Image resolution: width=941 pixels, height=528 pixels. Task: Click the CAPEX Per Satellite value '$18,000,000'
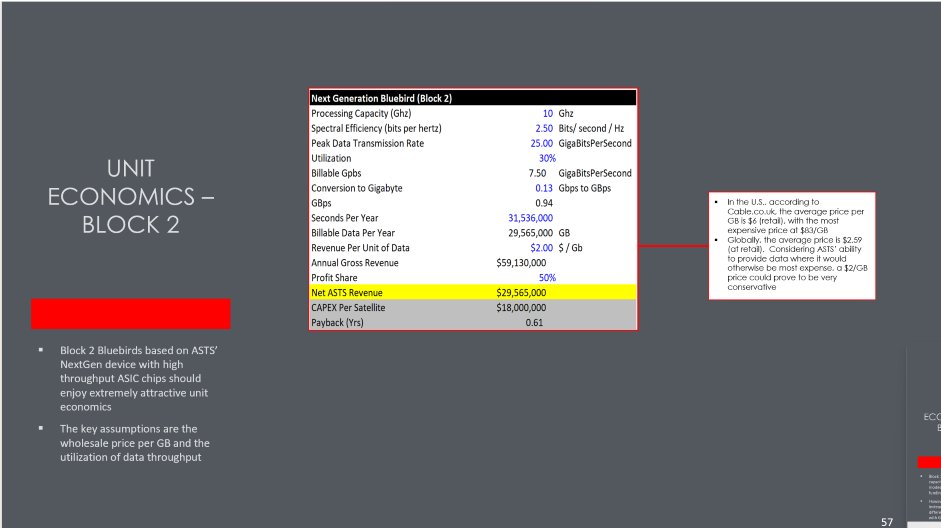point(521,308)
